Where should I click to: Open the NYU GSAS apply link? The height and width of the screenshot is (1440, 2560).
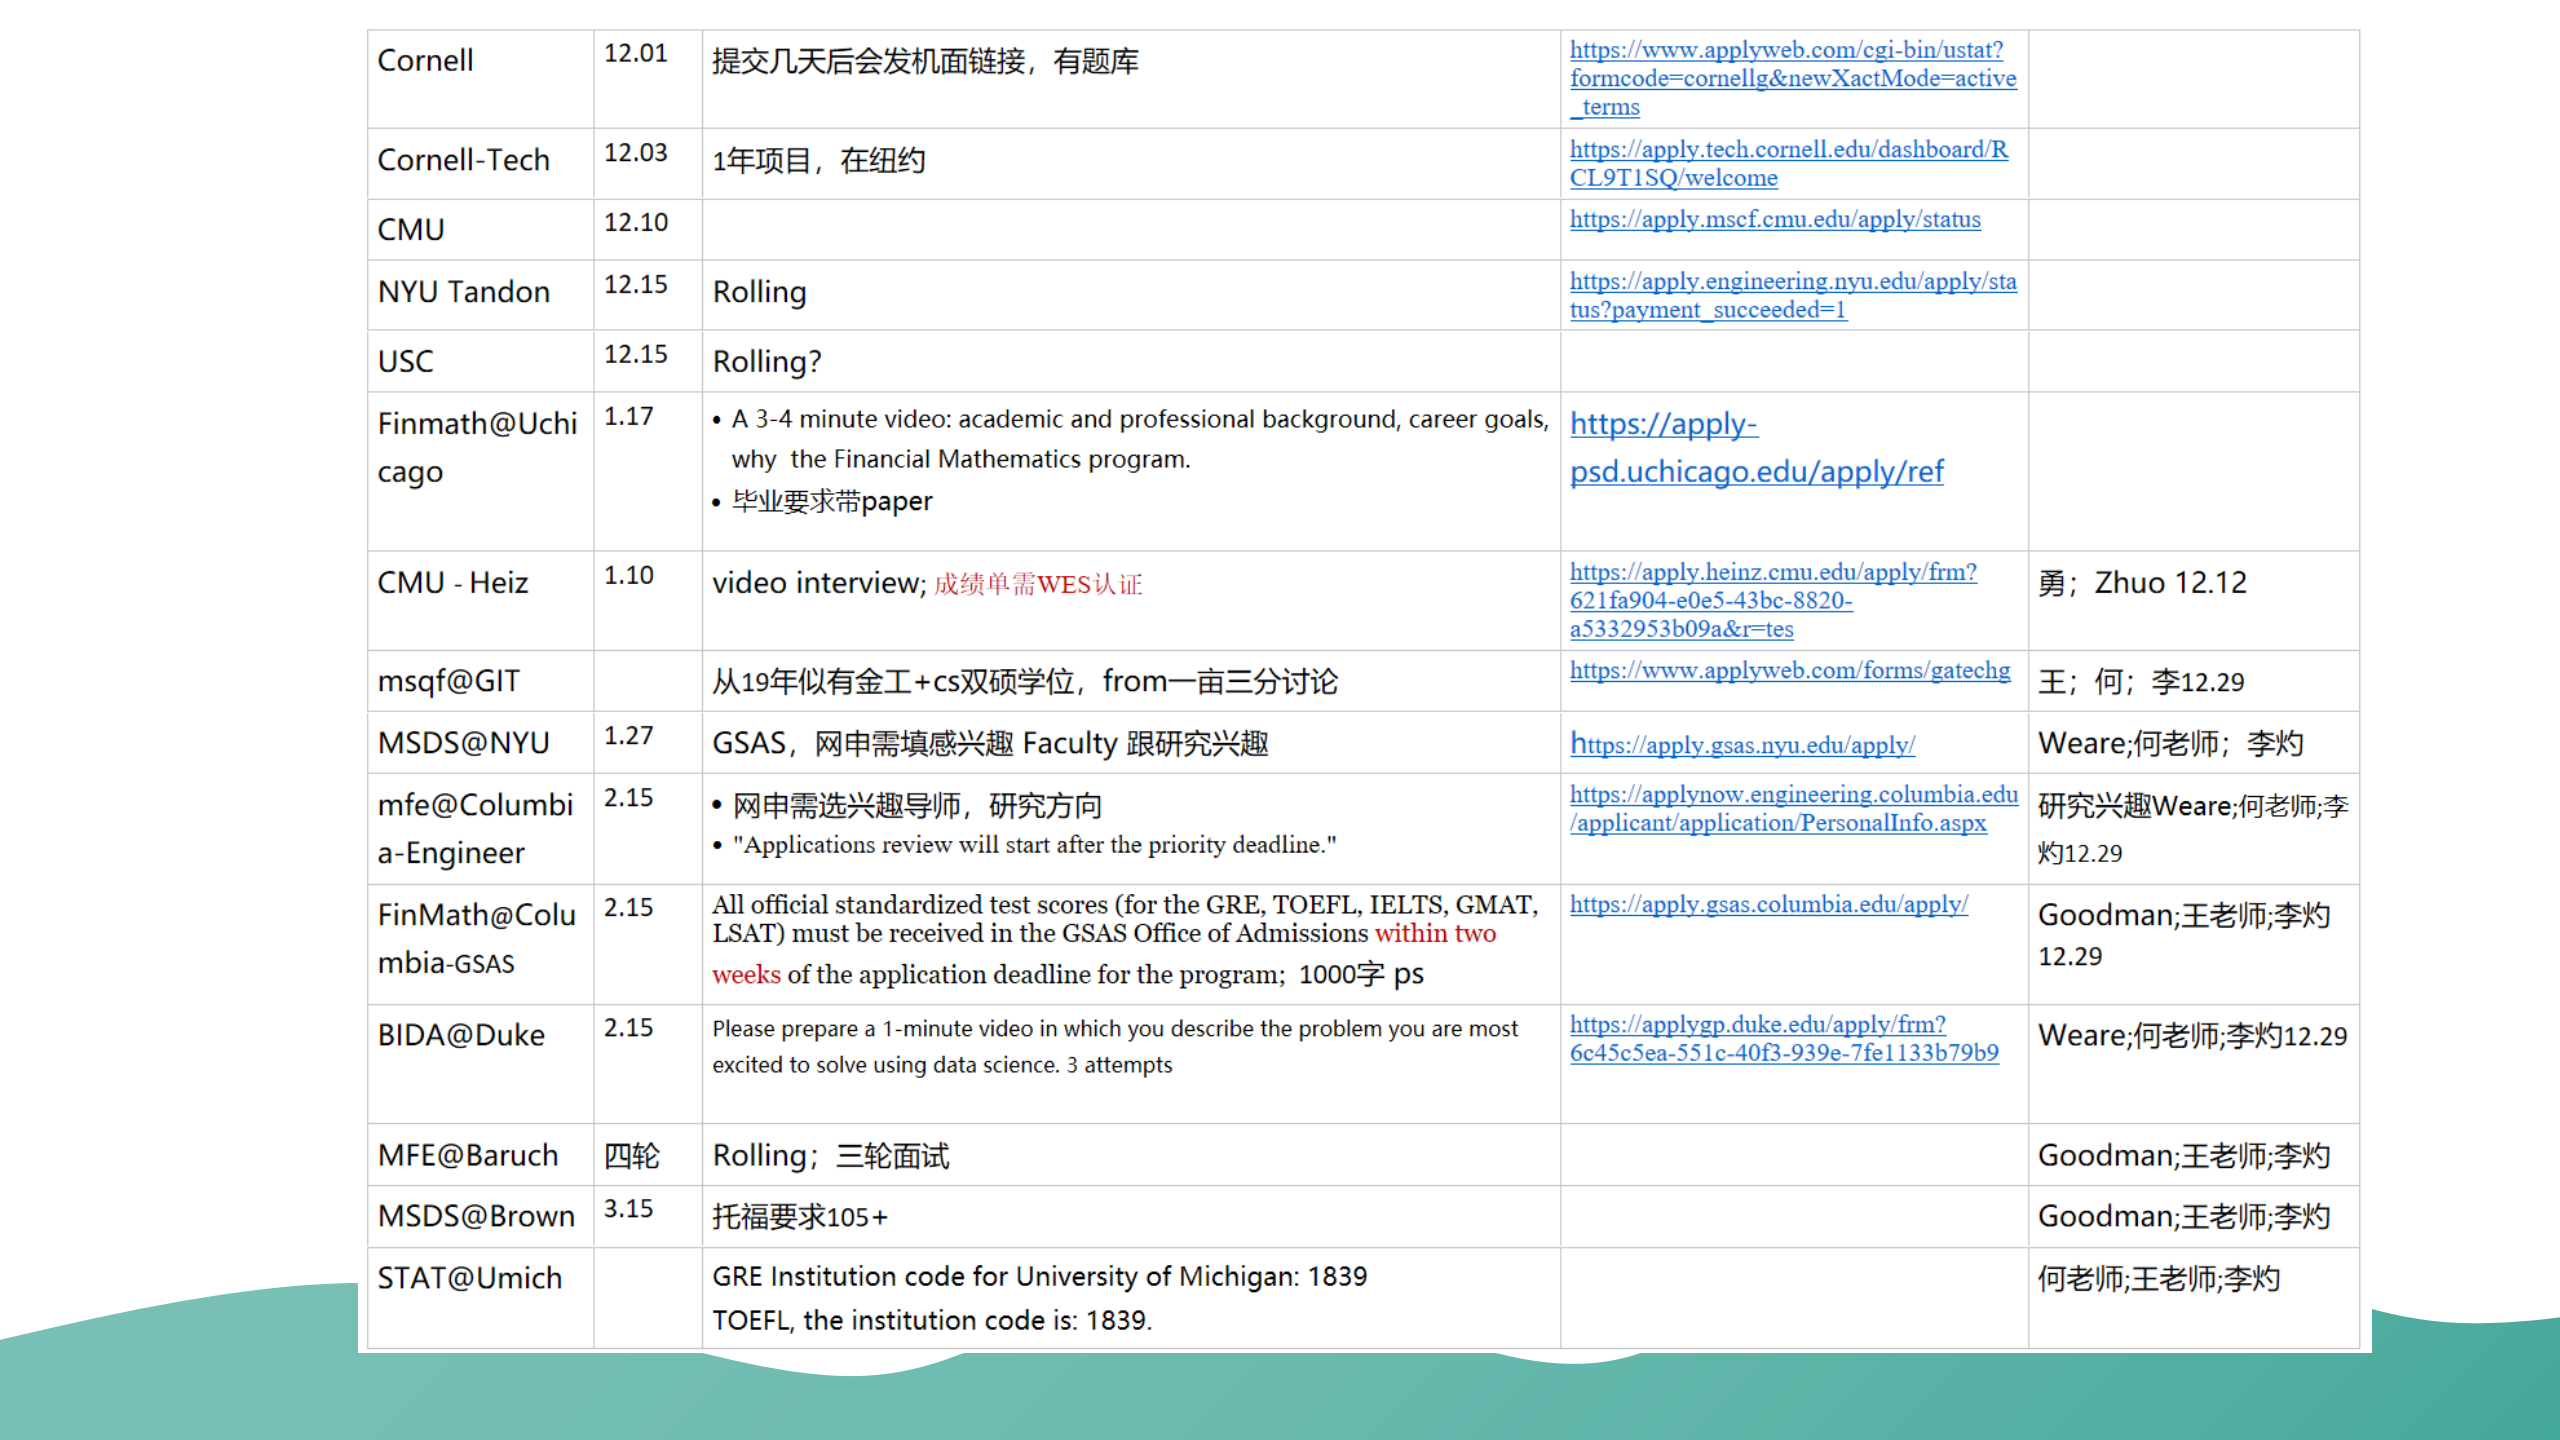[1742, 746]
